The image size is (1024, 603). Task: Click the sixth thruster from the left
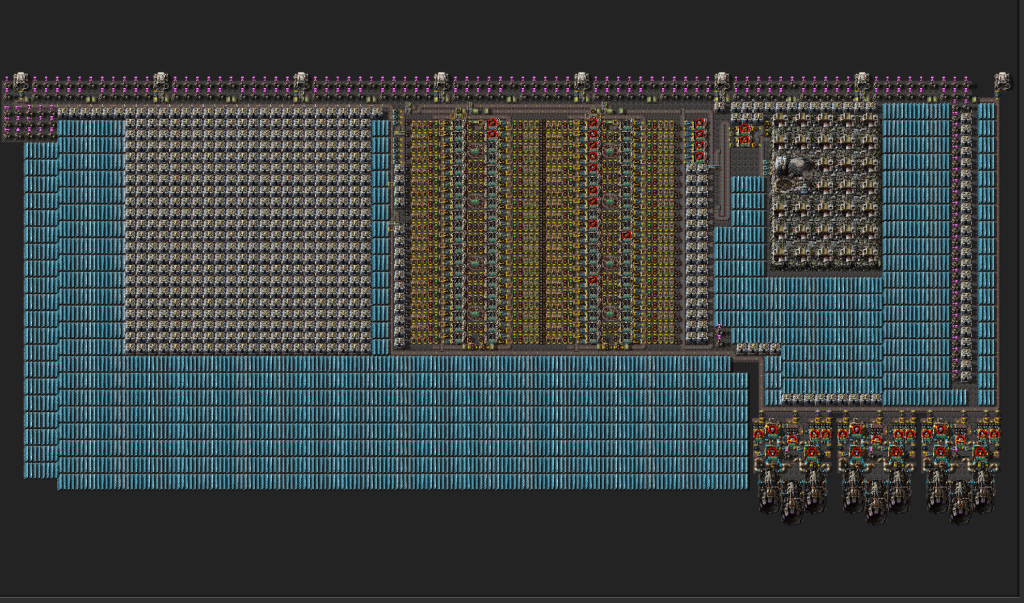pos(898,491)
